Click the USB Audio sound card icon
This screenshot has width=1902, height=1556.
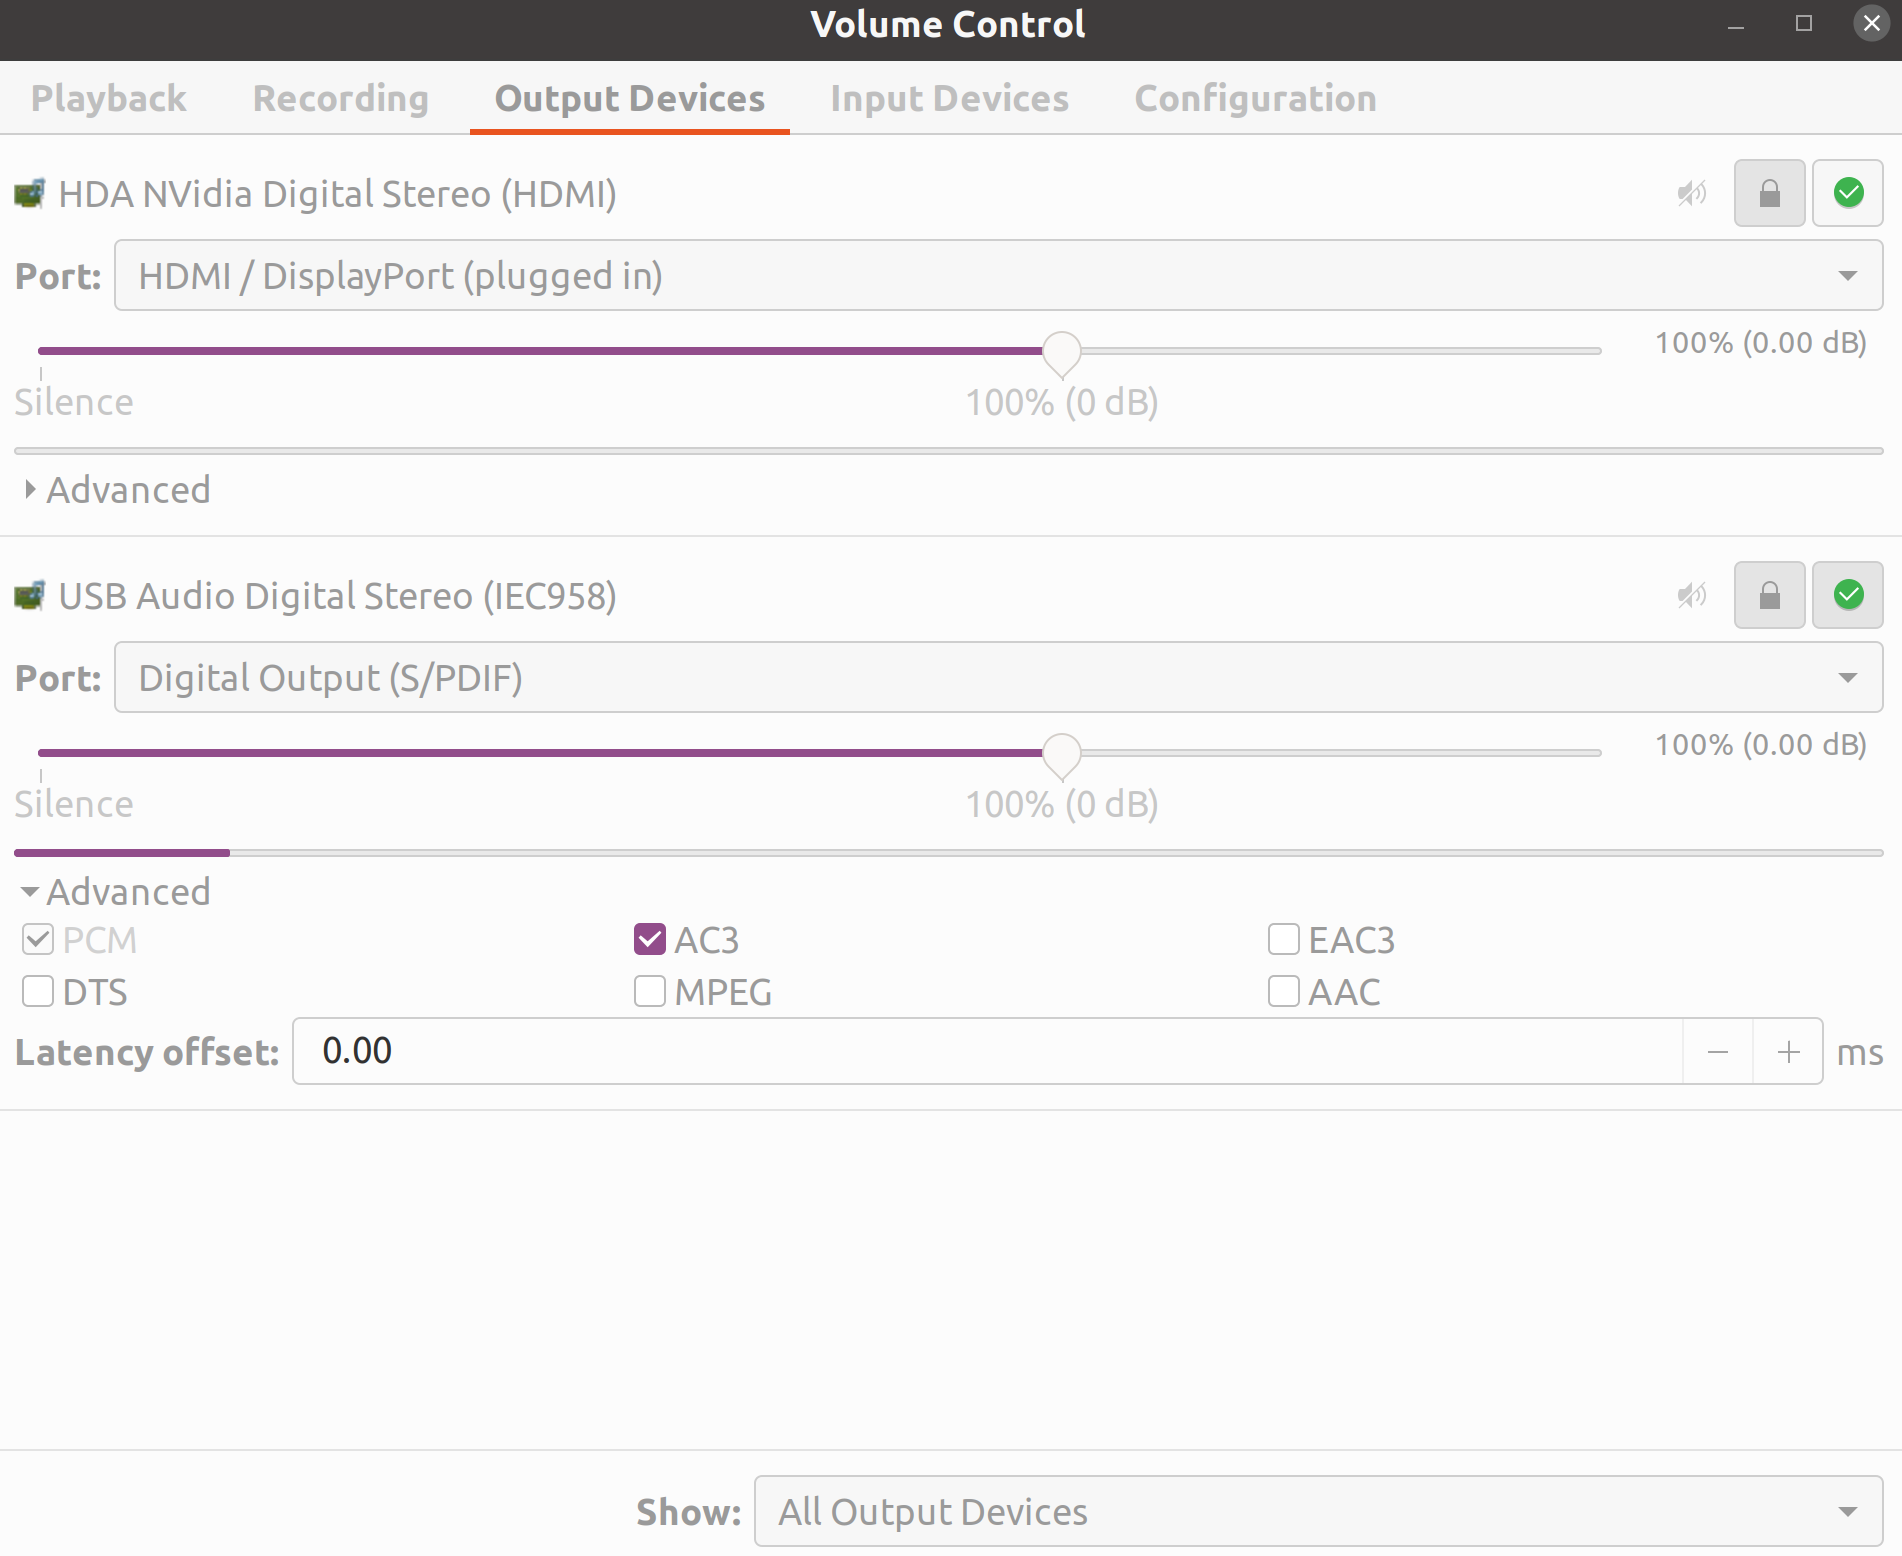tap(30, 595)
